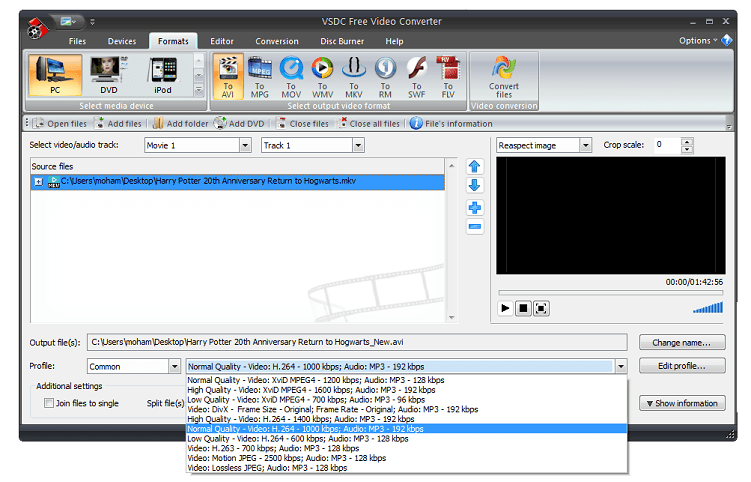Click Add folder in toolbar
This screenshot has width=751, height=482.
(181, 124)
